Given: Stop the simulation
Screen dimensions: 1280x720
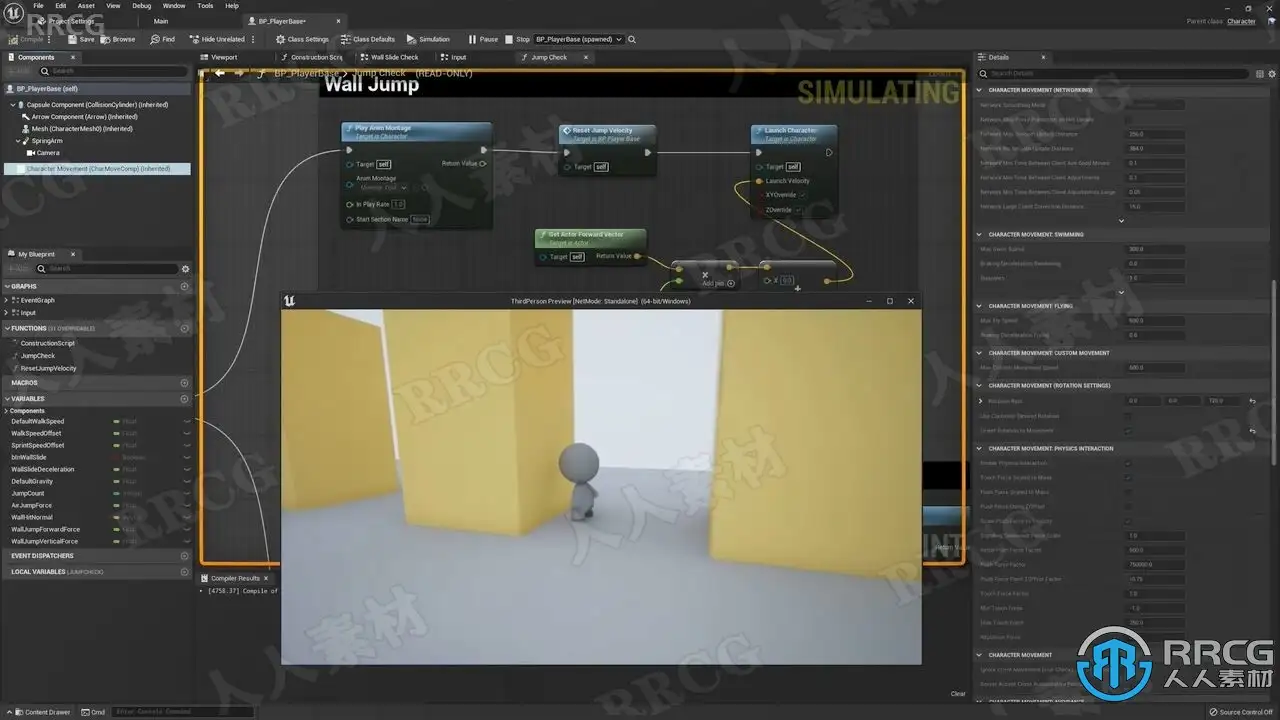Looking at the screenshot, I should [517, 39].
